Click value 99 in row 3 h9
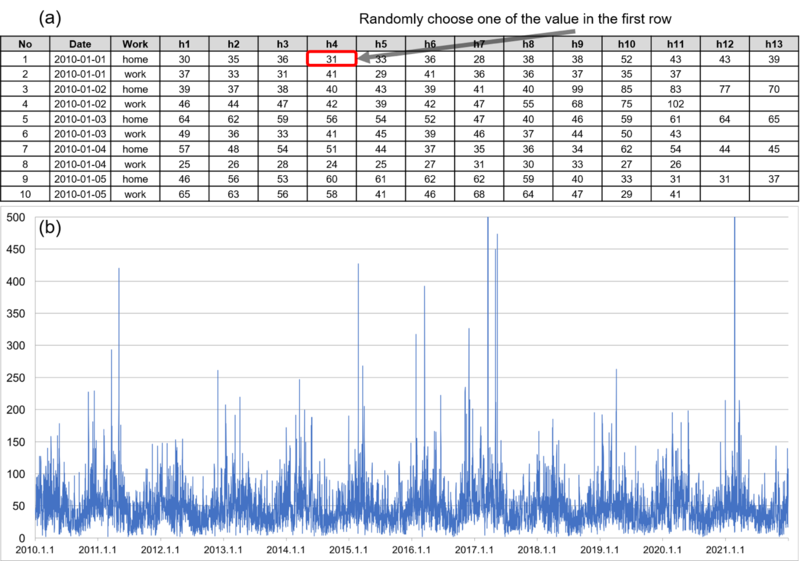This screenshot has width=800, height=561. tap(577, 89)
